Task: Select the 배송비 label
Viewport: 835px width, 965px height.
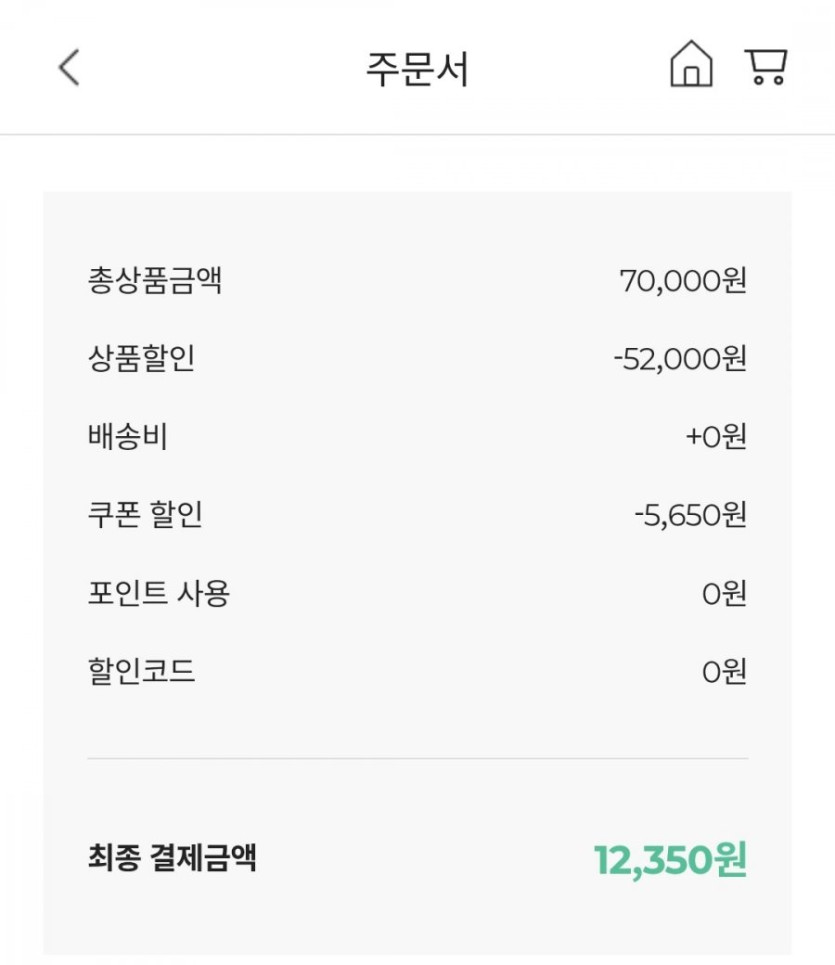Action: tap(128, 437)
